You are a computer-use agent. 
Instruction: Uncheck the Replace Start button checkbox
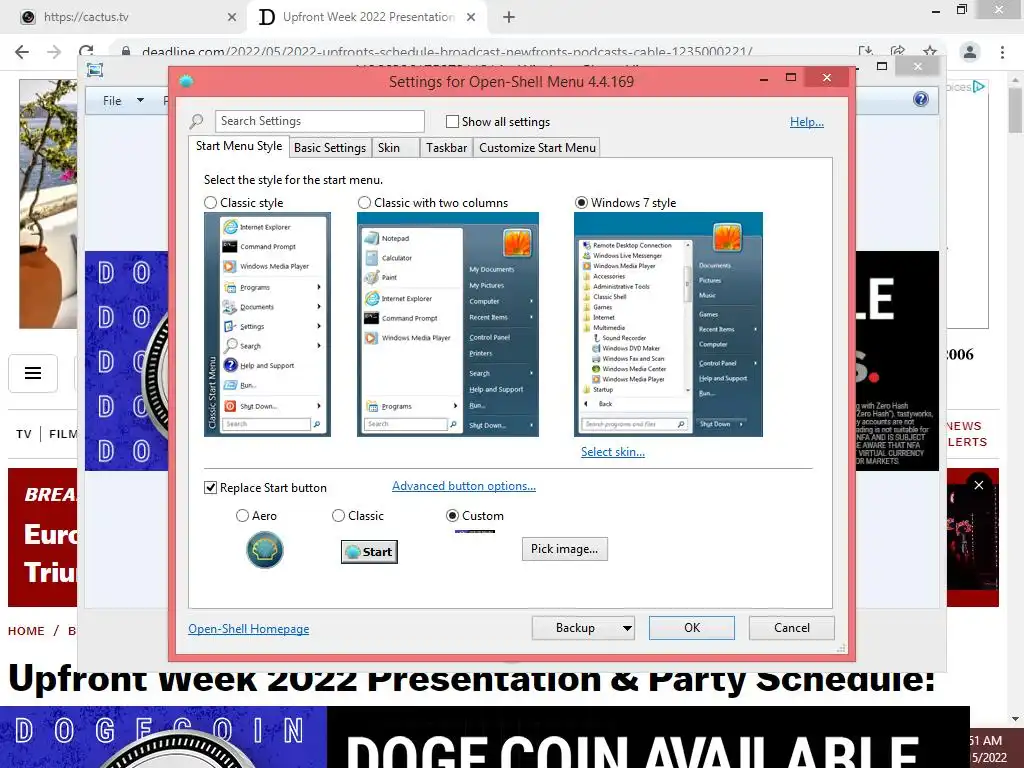(x=210, y=488)
